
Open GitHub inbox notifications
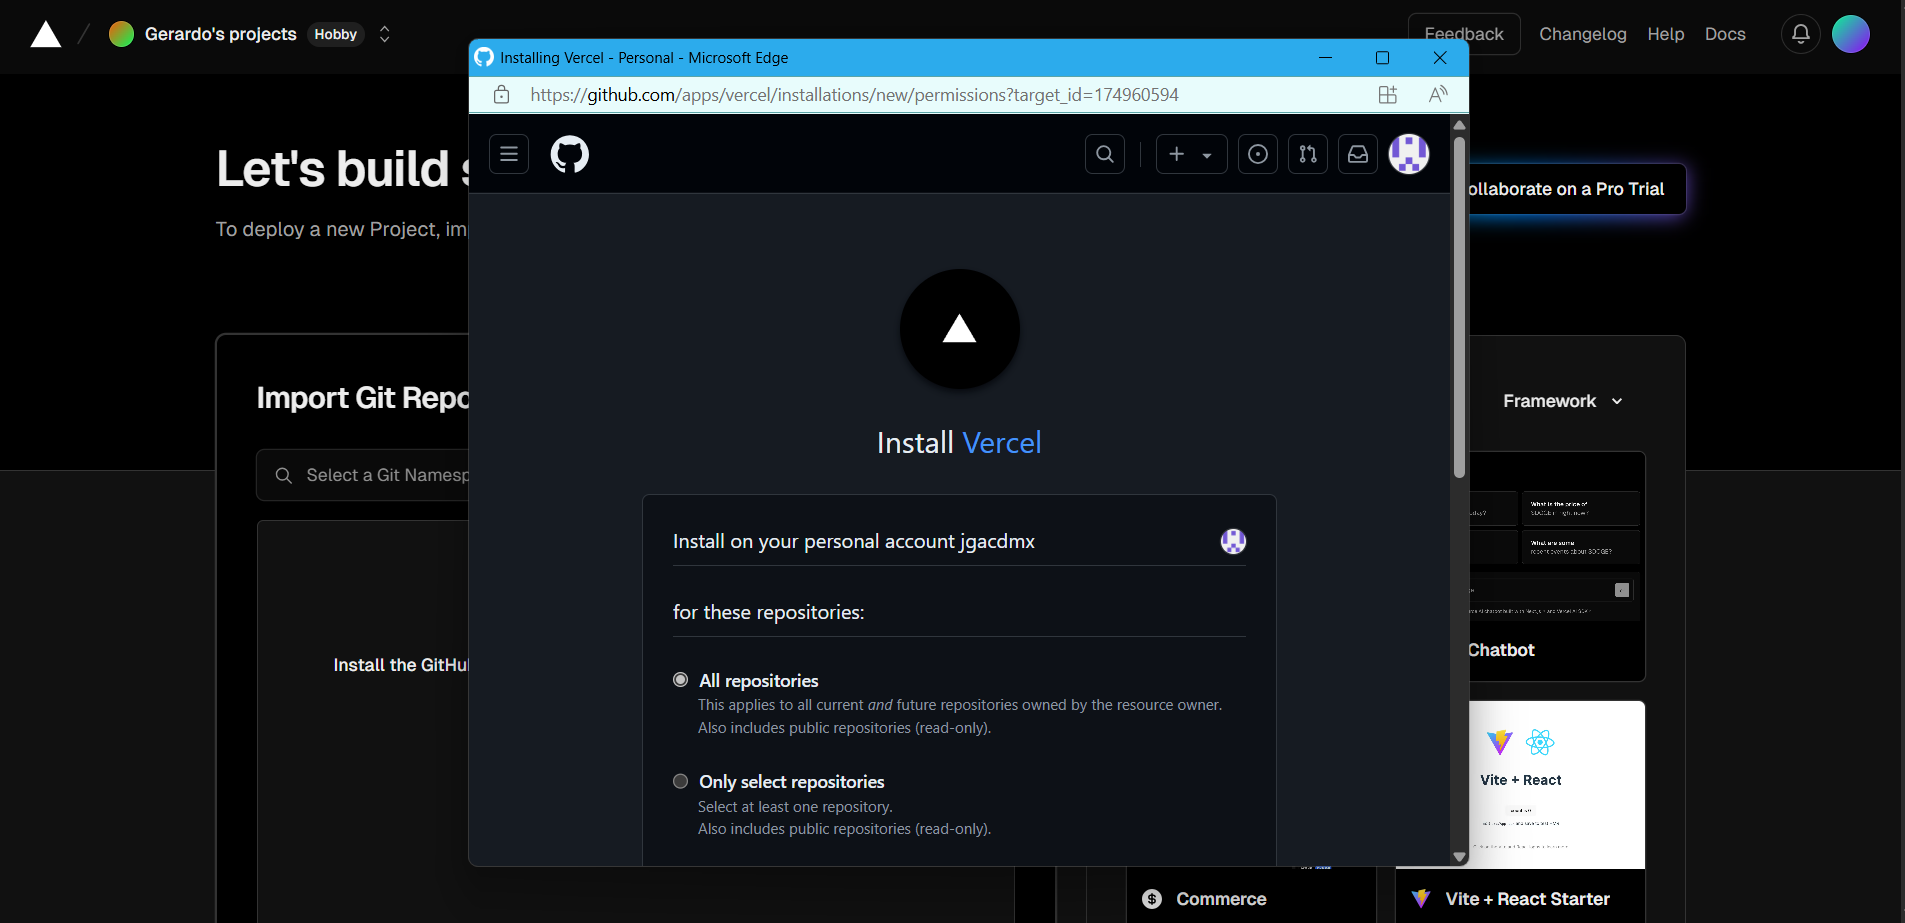1358,154
